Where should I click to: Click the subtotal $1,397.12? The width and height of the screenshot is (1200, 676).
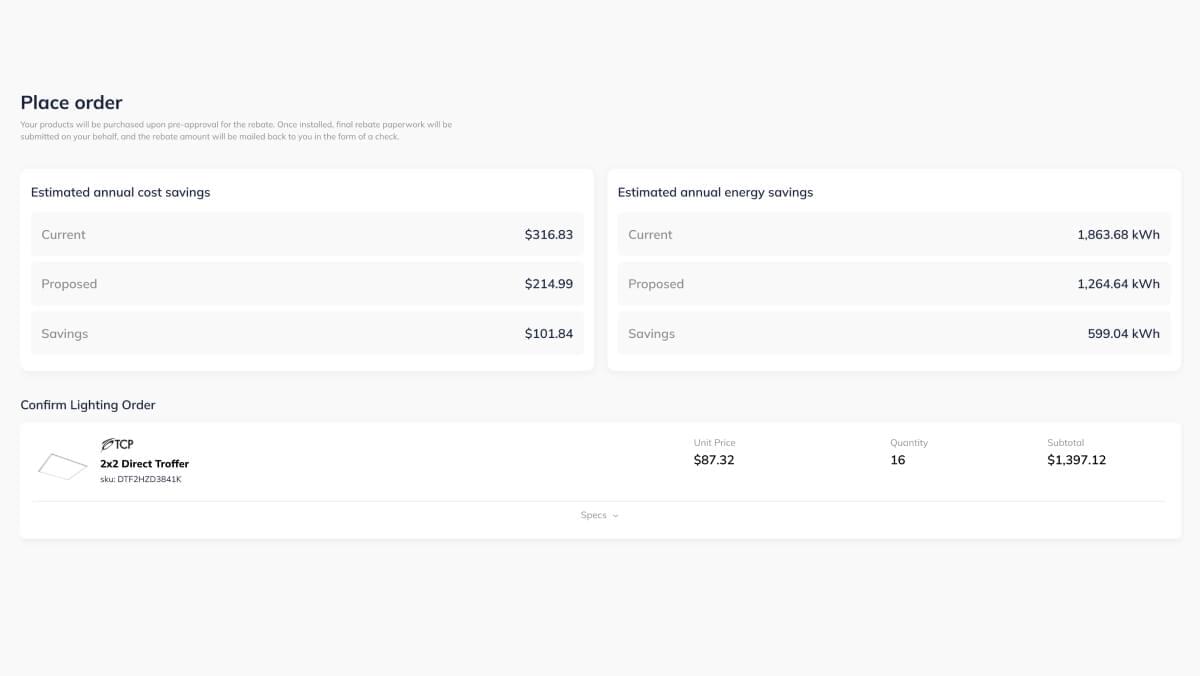(x=1077, y=460)
